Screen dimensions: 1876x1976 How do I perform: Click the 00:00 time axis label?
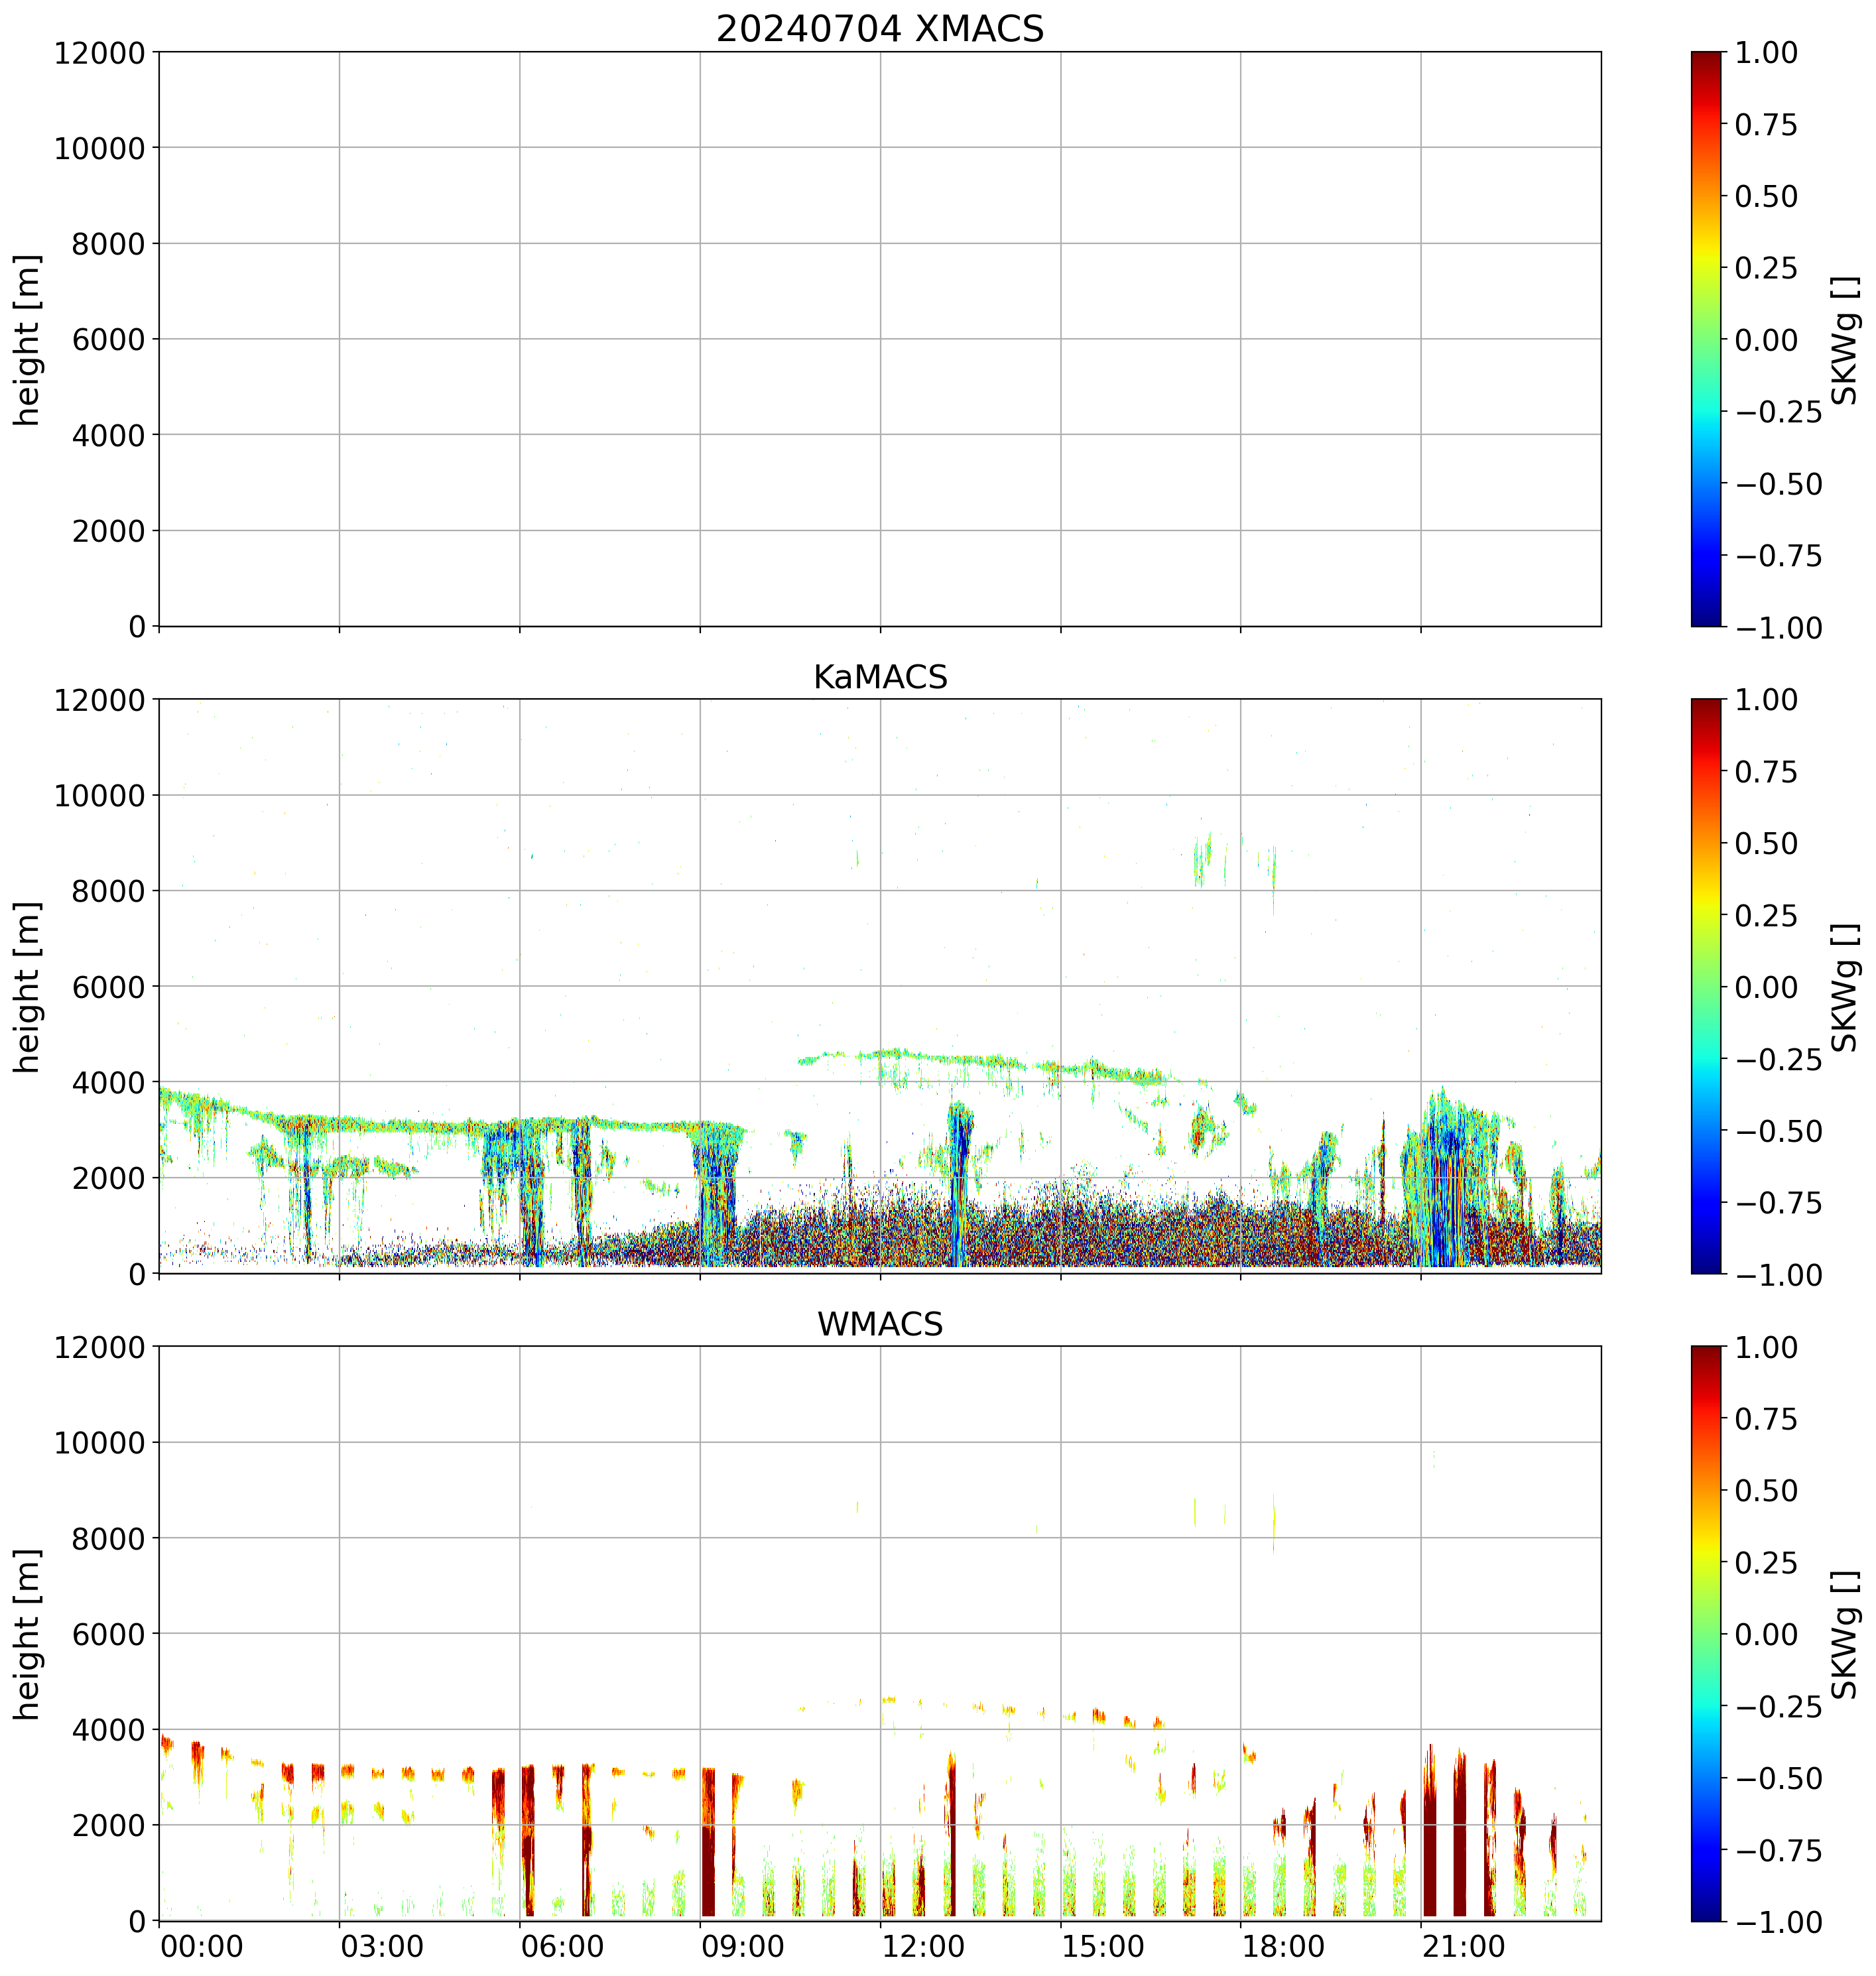click(202, 1947)
